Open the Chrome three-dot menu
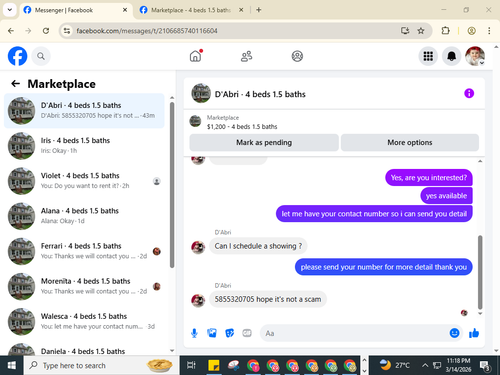The image size is (500, 375). [x=489, y=31]
